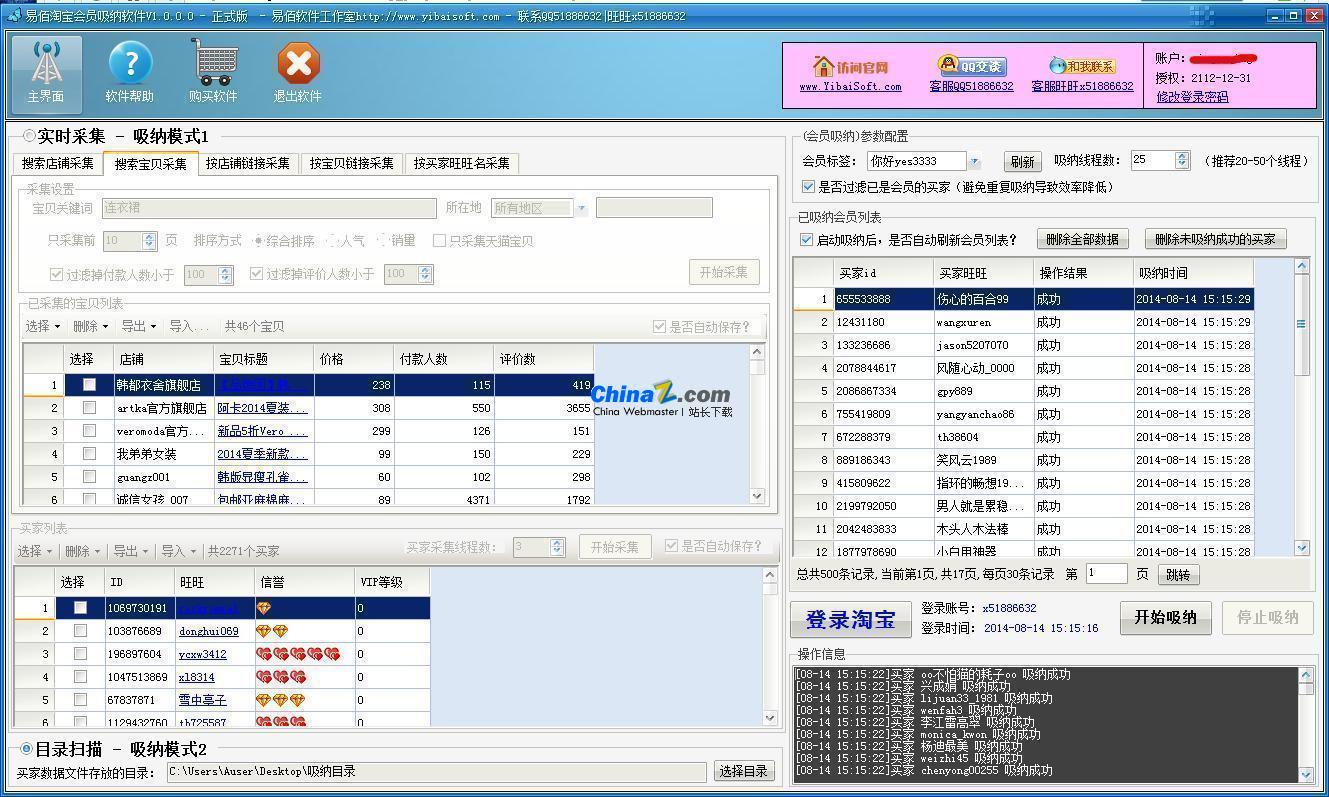This screenshot has width=1329, height=797.
Task: Open the 会员标签 combo box arrow
Action: coord(974,161)
